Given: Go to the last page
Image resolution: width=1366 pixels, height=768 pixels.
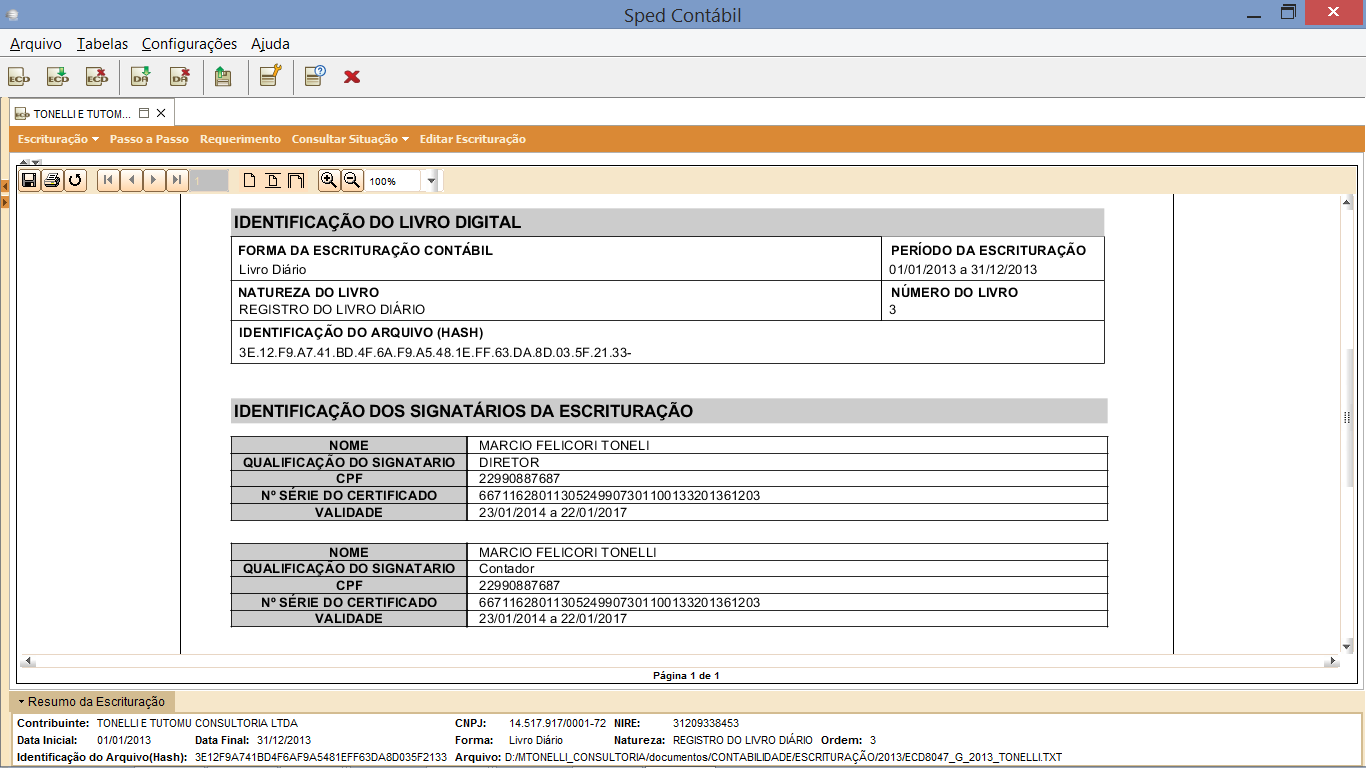Looking at the screenshot, I should (x=177, y=180).
